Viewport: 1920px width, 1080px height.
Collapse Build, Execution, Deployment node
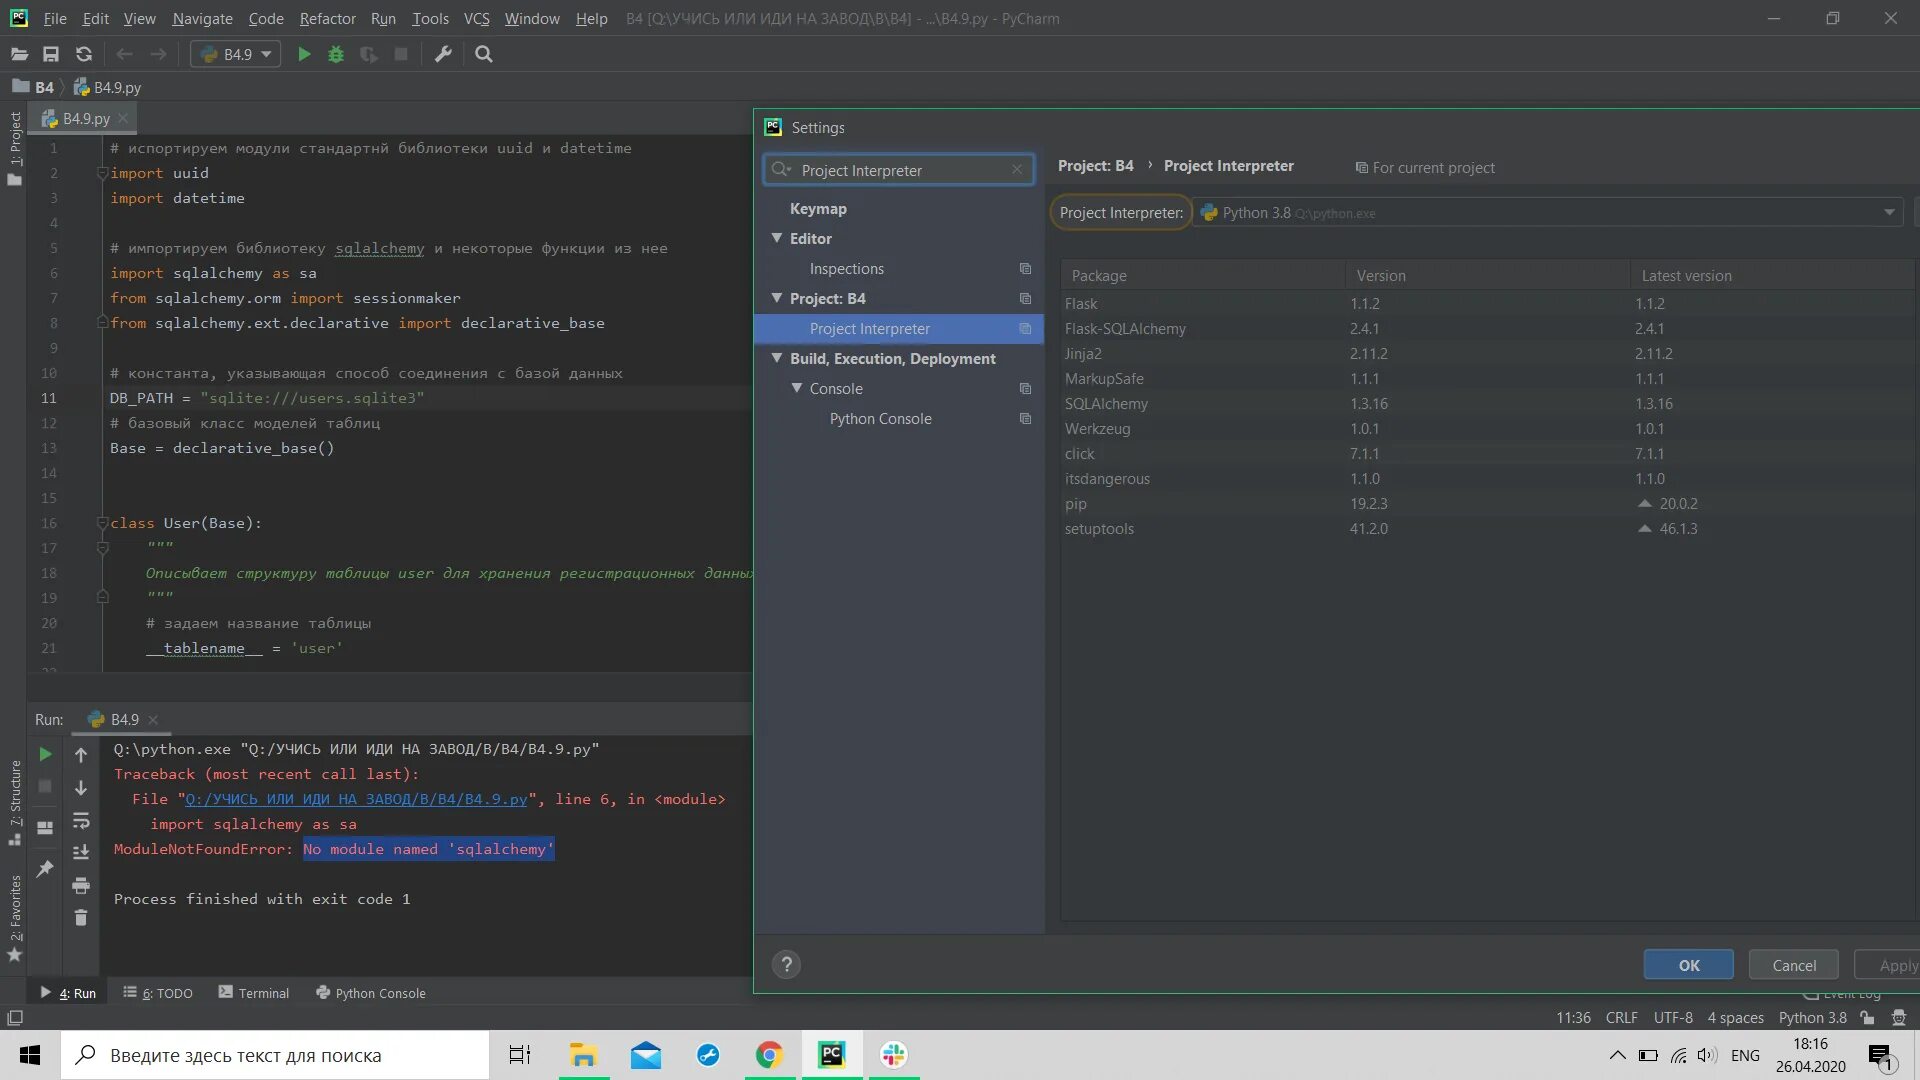[x=776, y=358]
